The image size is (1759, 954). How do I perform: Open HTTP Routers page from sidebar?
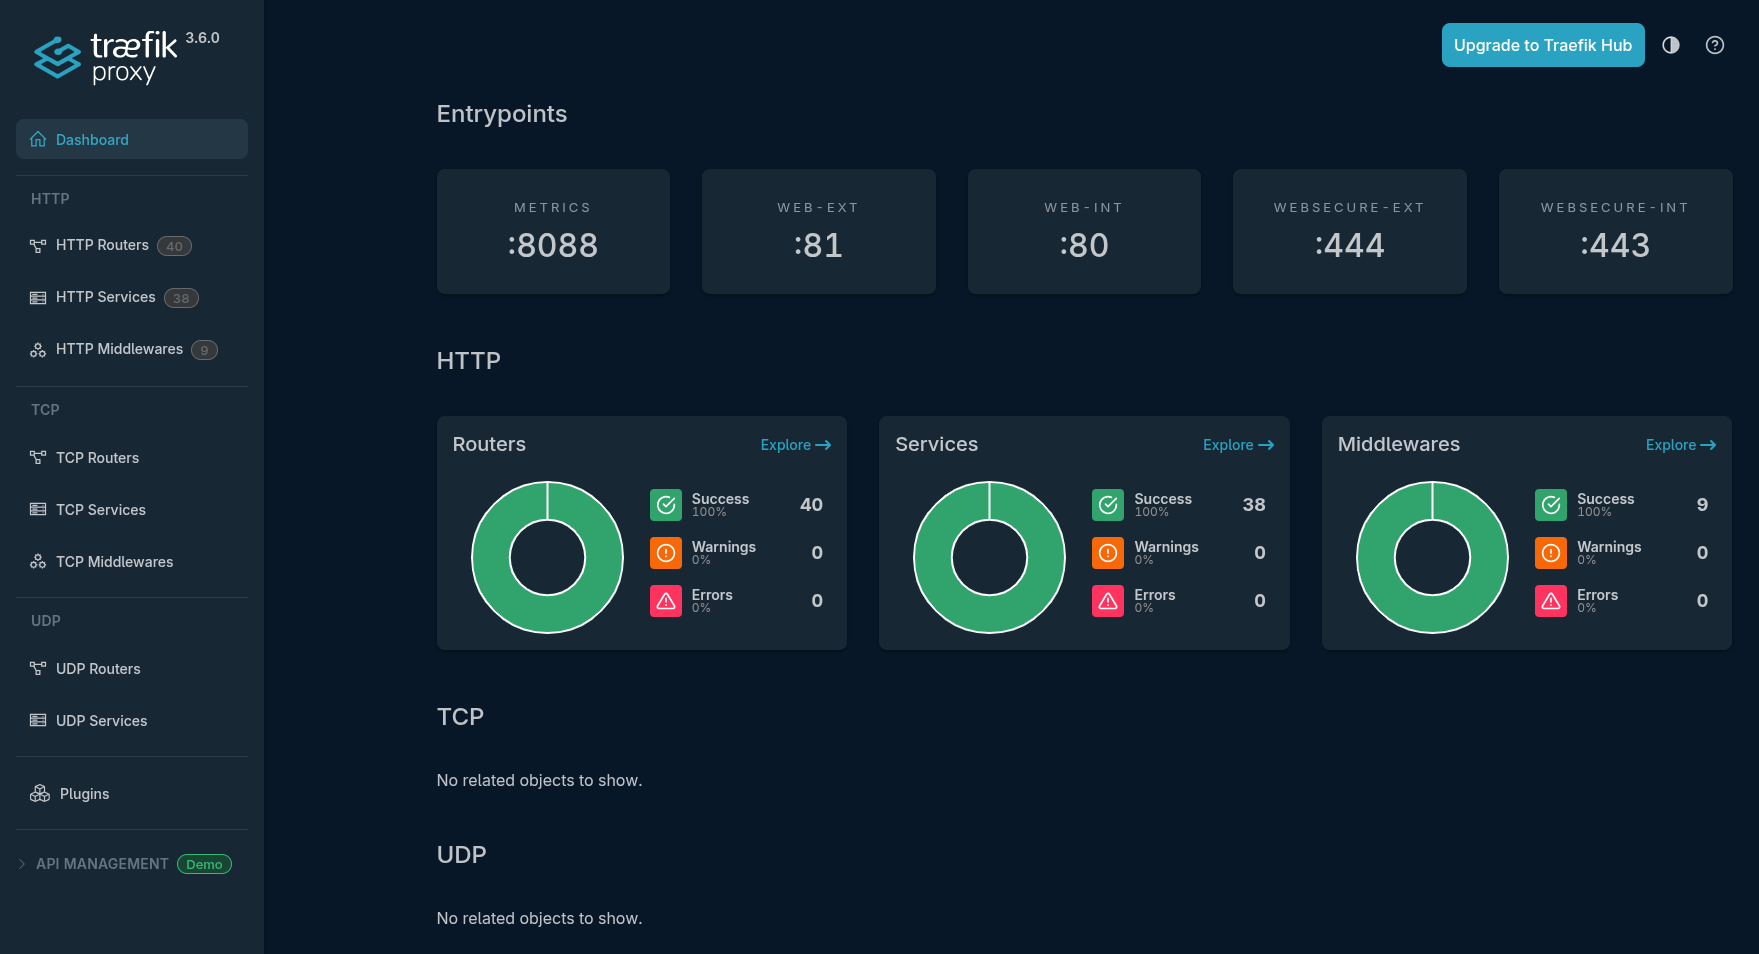[102, 245]
